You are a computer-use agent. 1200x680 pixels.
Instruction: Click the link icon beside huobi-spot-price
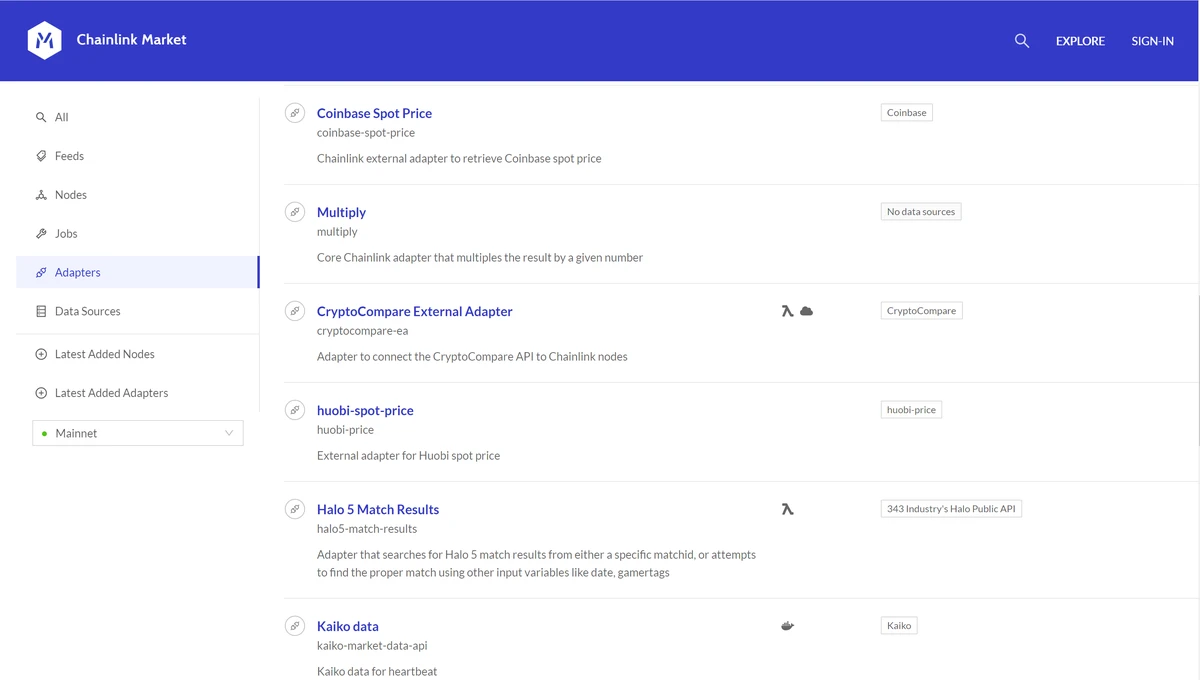click(295, 410)
